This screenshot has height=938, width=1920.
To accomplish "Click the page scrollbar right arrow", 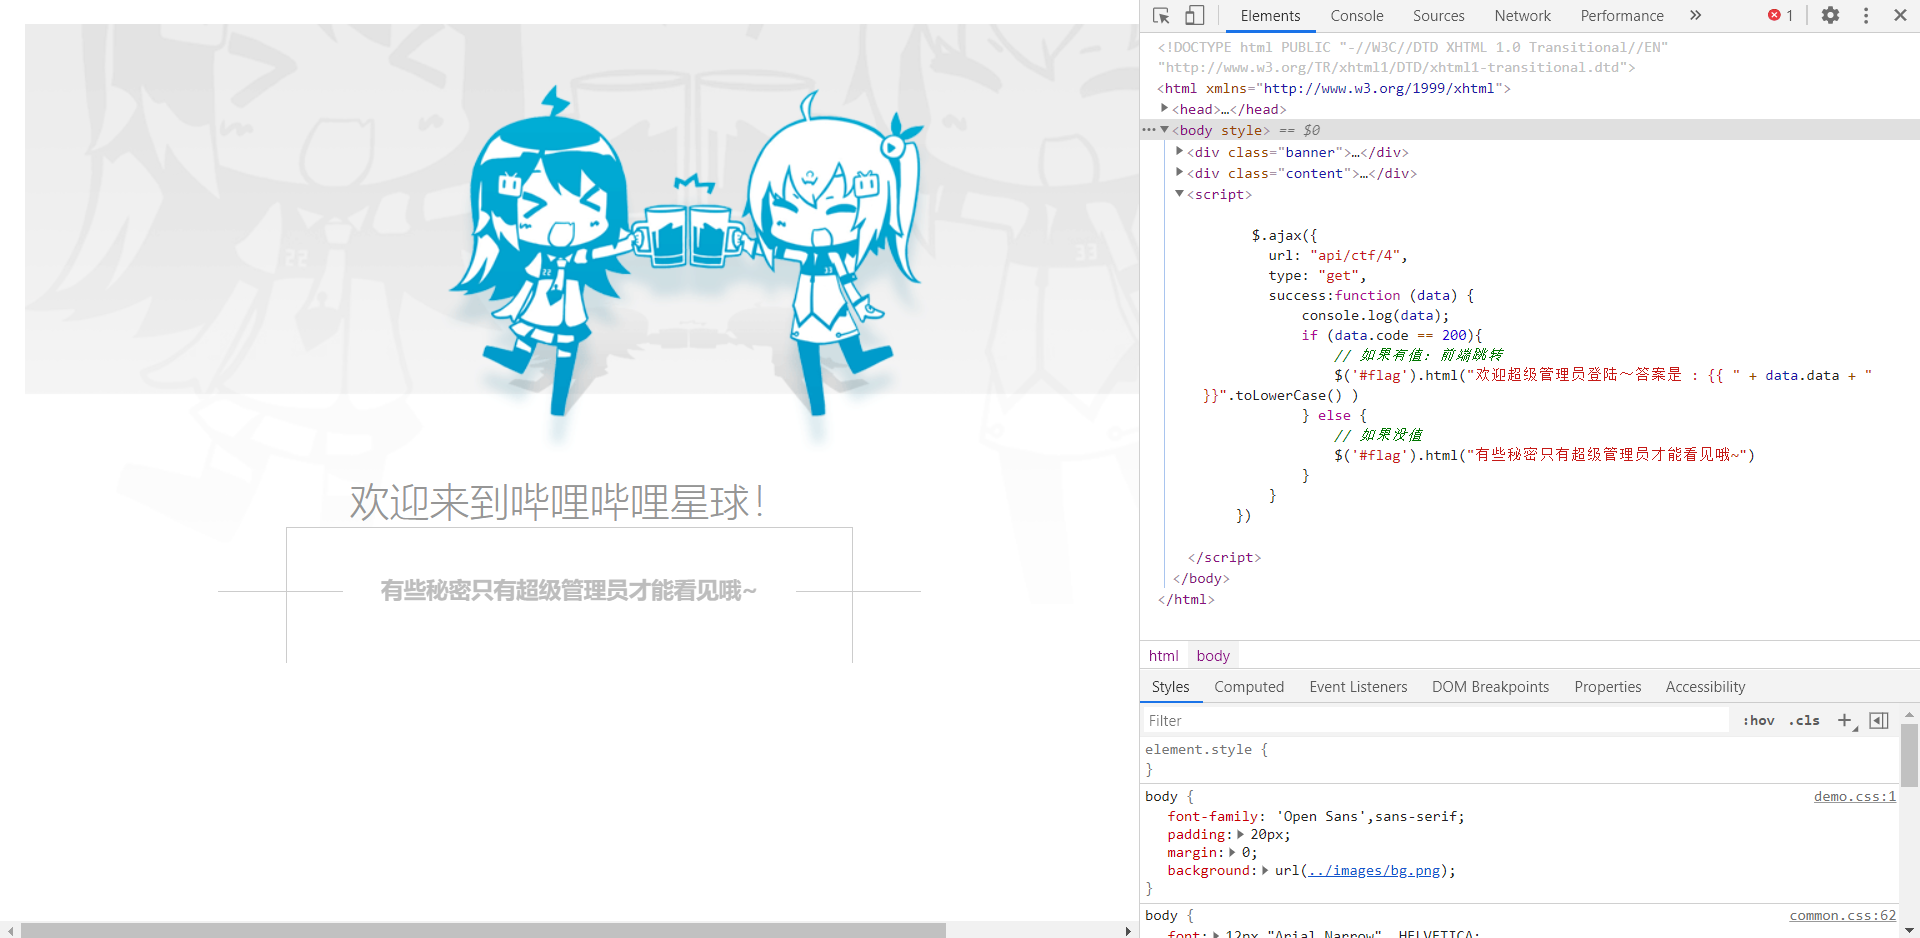I will (x=1128, y=930).
